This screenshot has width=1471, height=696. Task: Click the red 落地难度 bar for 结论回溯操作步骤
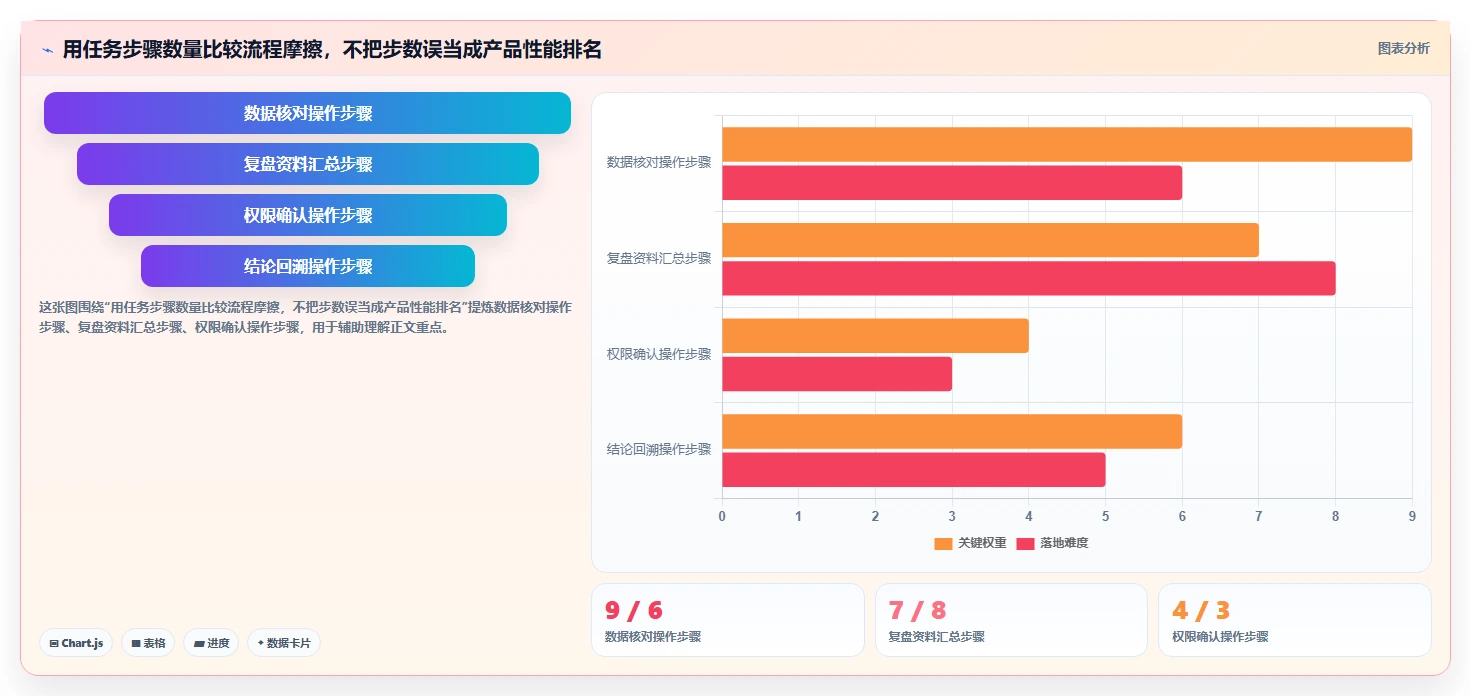click(914, 470)
